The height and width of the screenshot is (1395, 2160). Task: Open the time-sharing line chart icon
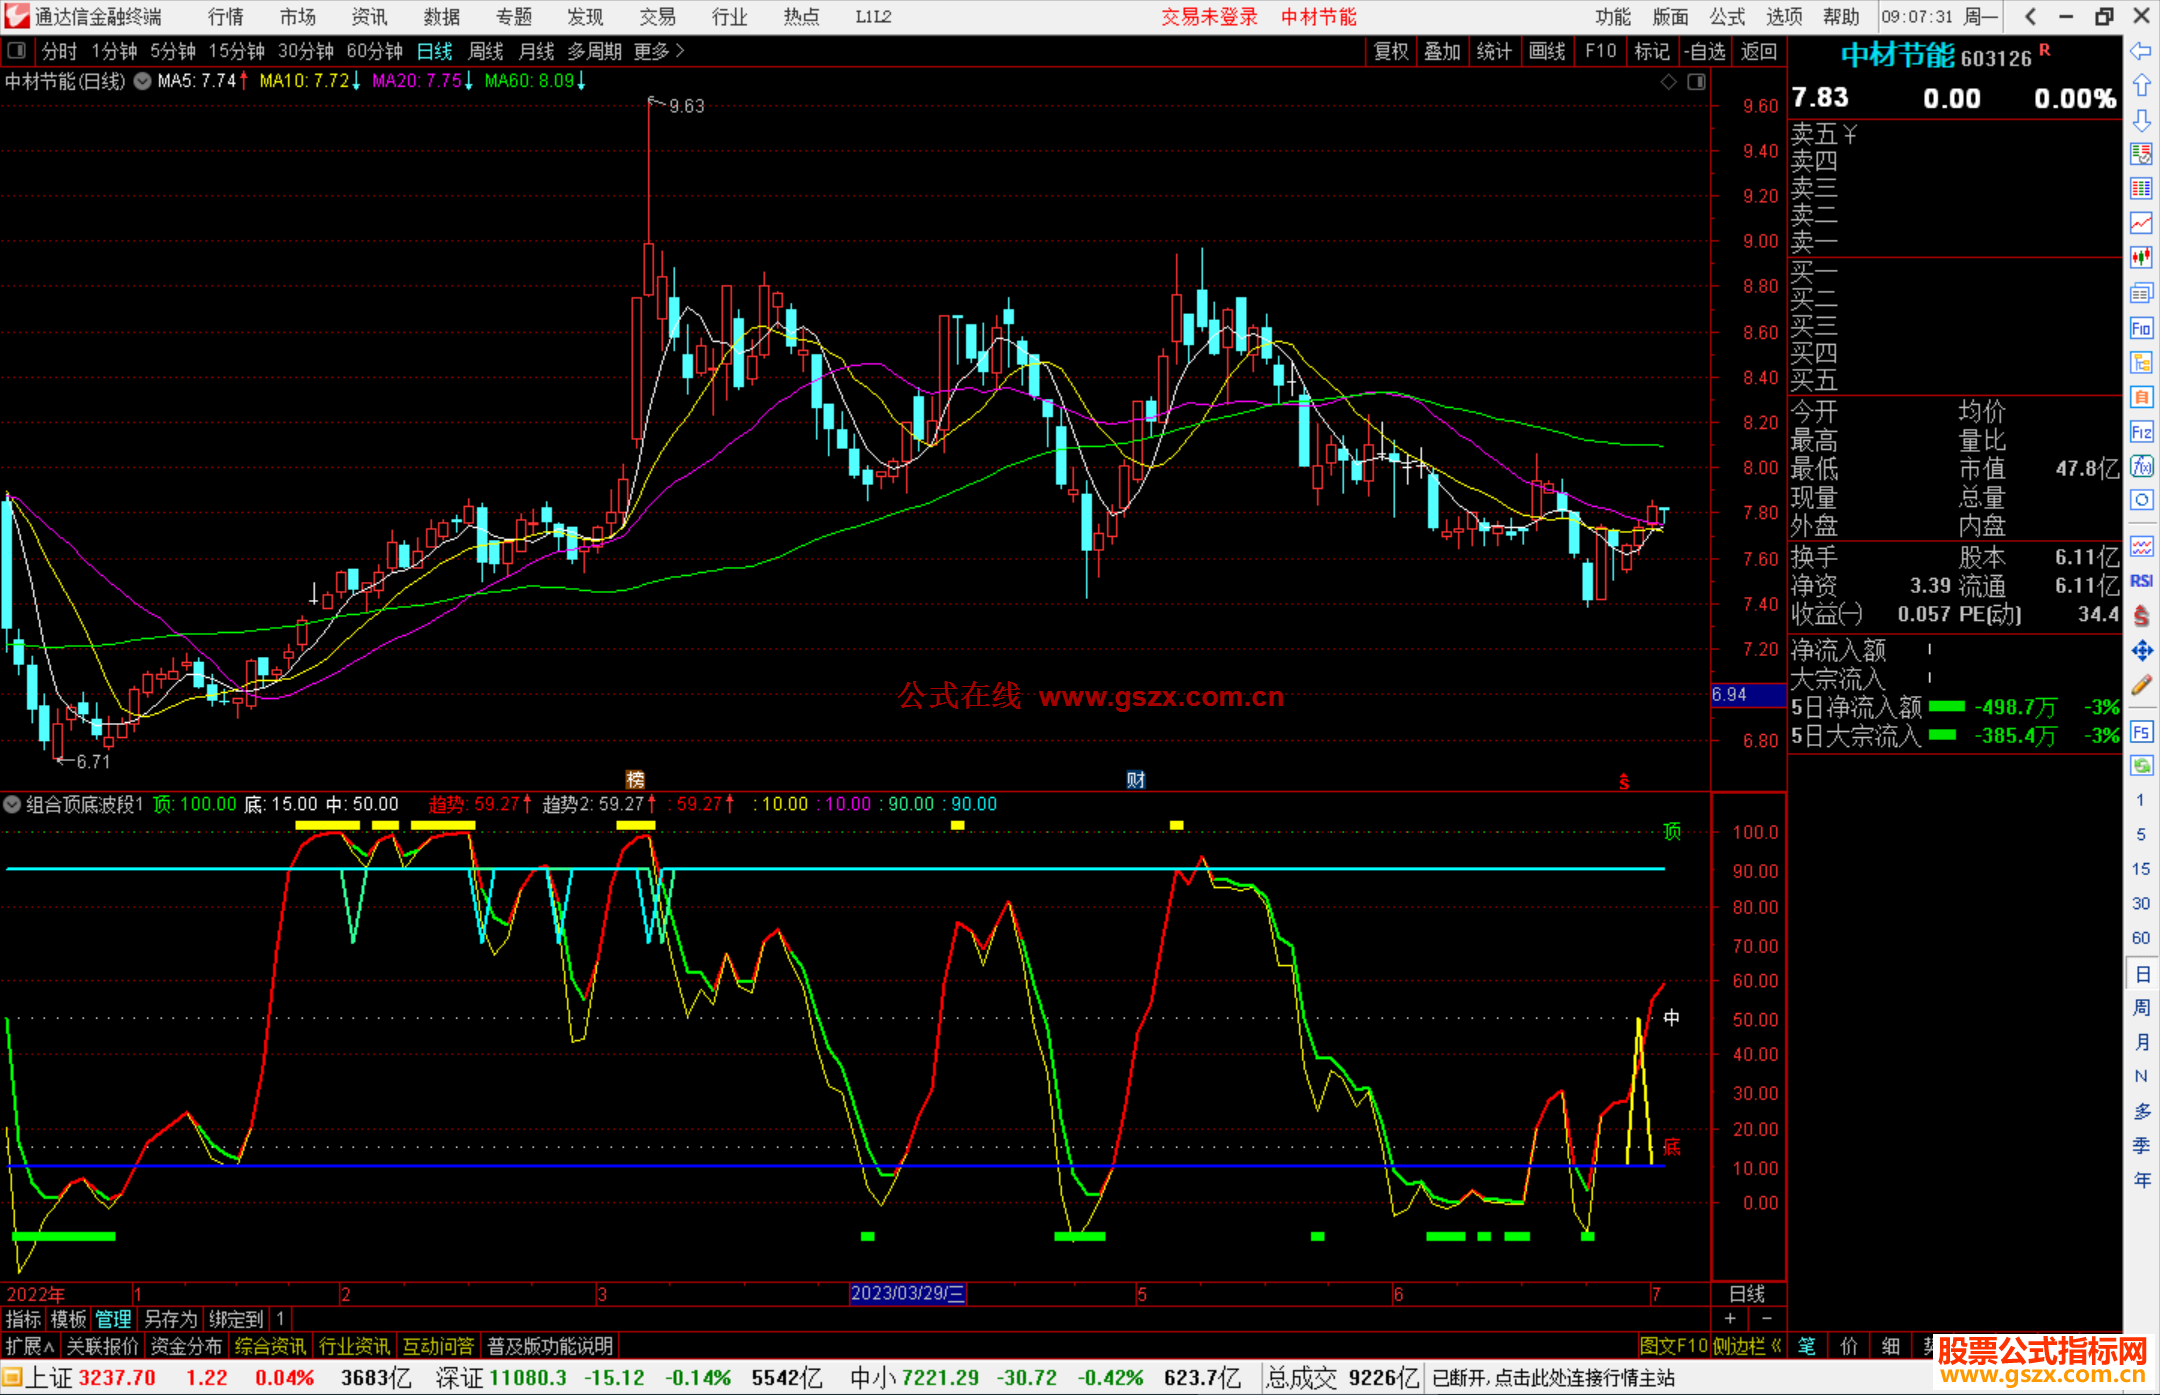pos(2141,222)
